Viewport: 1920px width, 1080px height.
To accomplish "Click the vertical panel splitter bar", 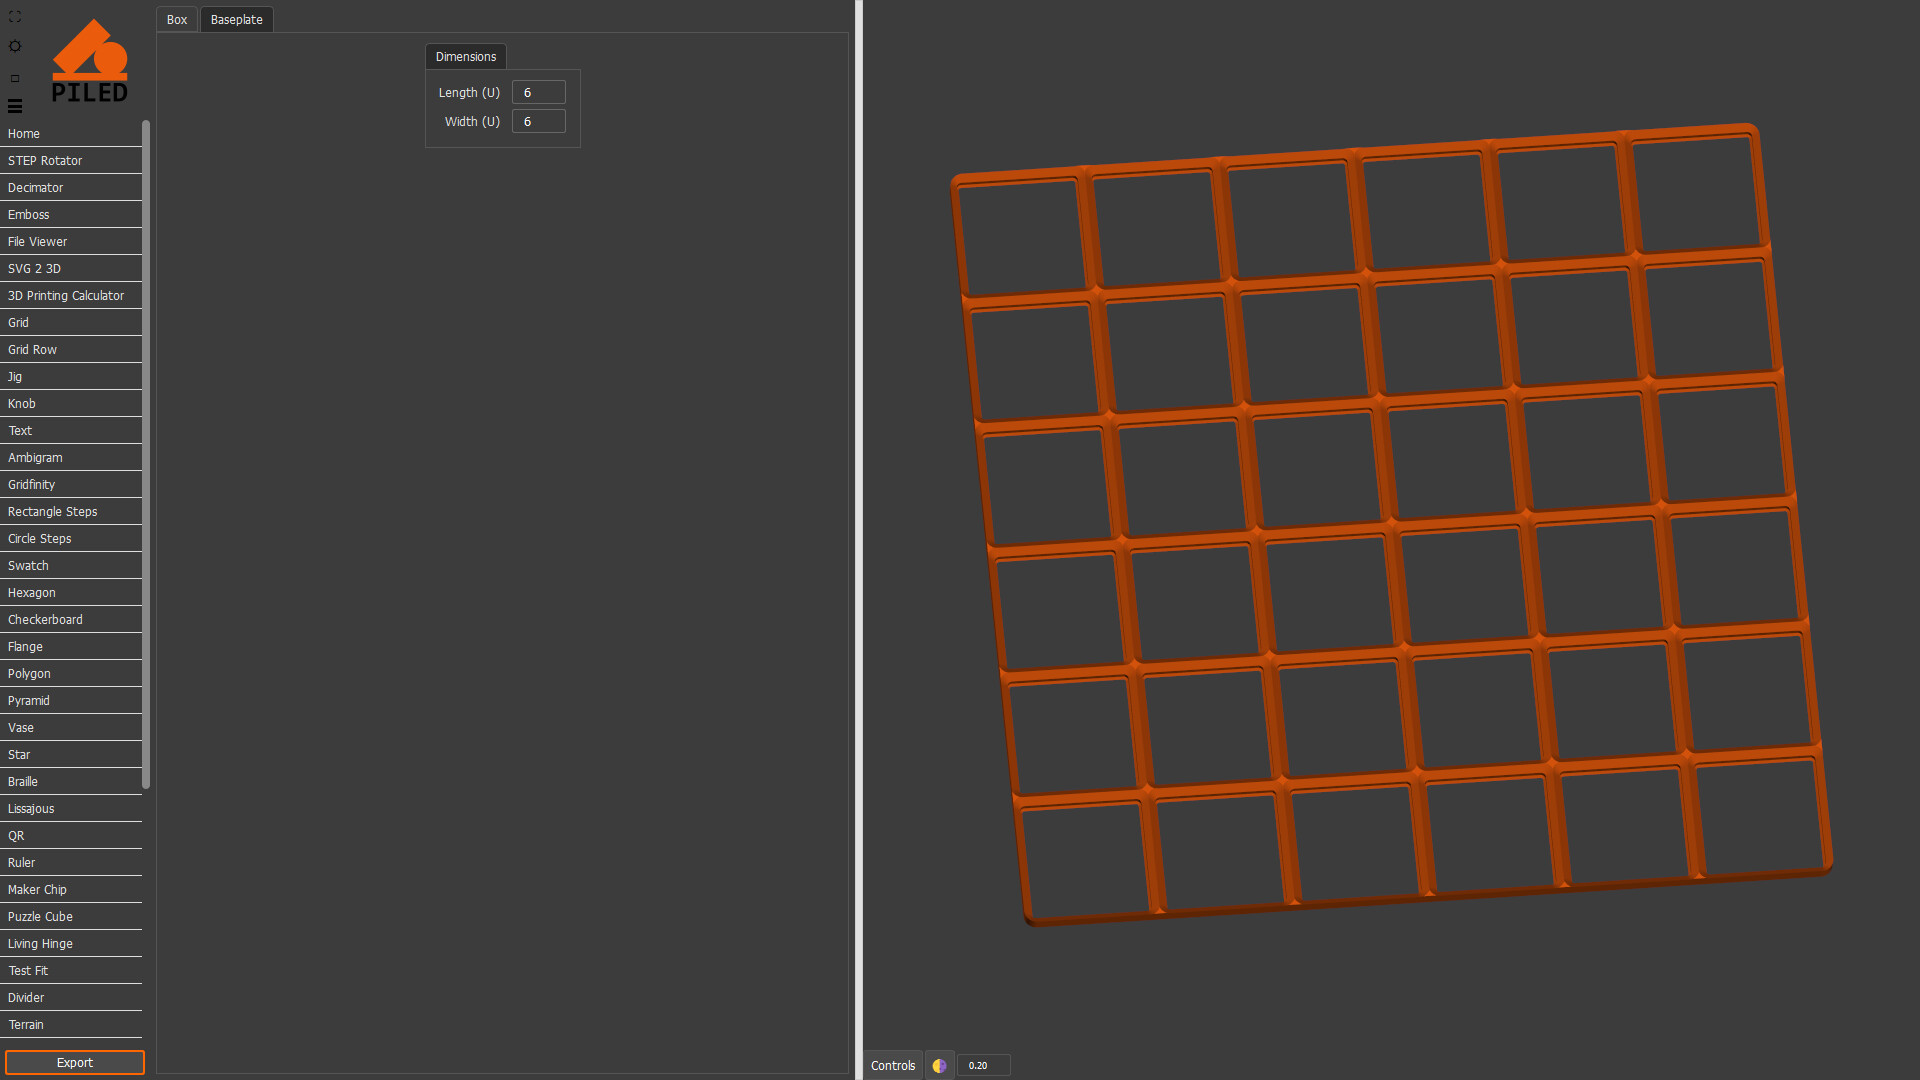I will (x=858, y=540).
